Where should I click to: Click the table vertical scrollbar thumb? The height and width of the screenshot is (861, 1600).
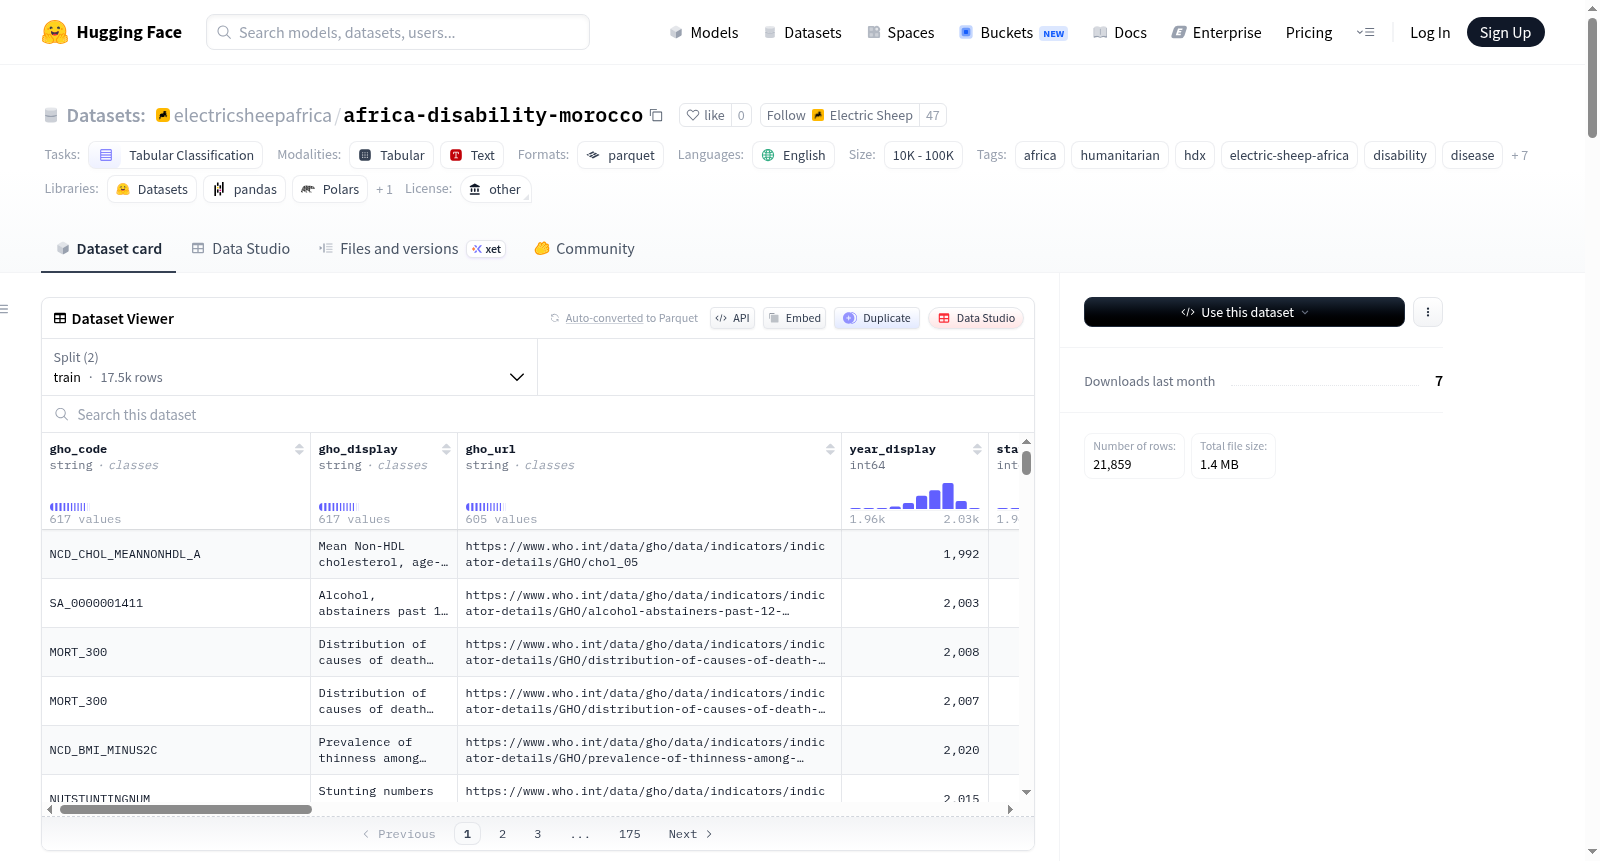coord(1026,463)
